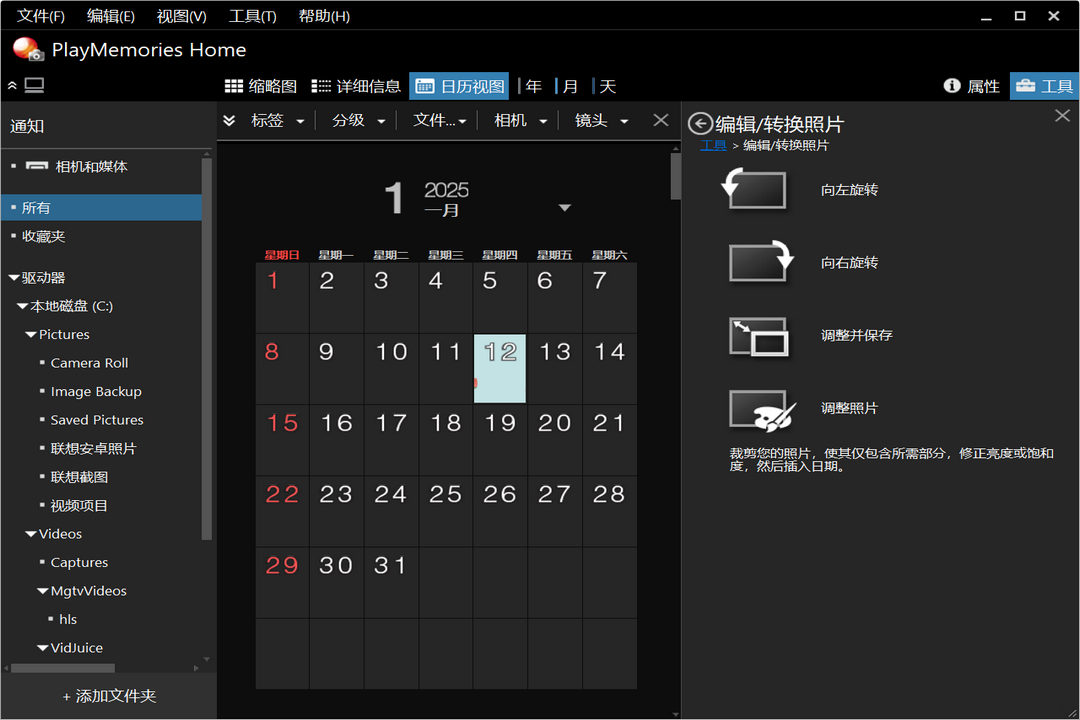Click the Add Folder button
This screenshot has height=720, width=1080.
[x=109, y=696]
